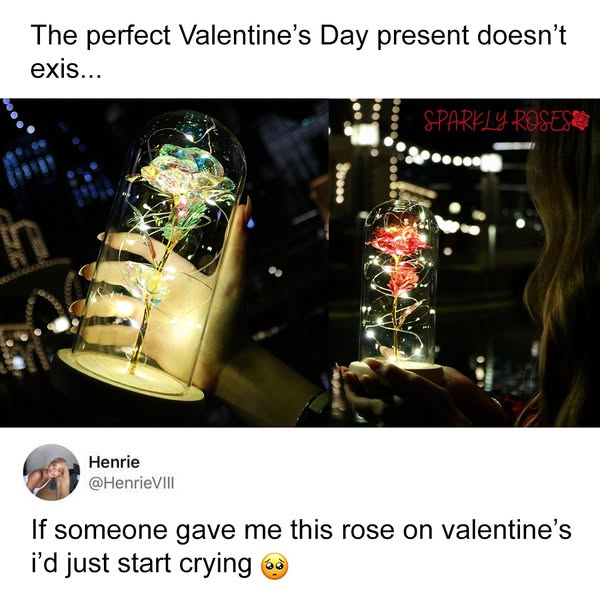Click the 'i'd just start crying' line

(142, 564)
